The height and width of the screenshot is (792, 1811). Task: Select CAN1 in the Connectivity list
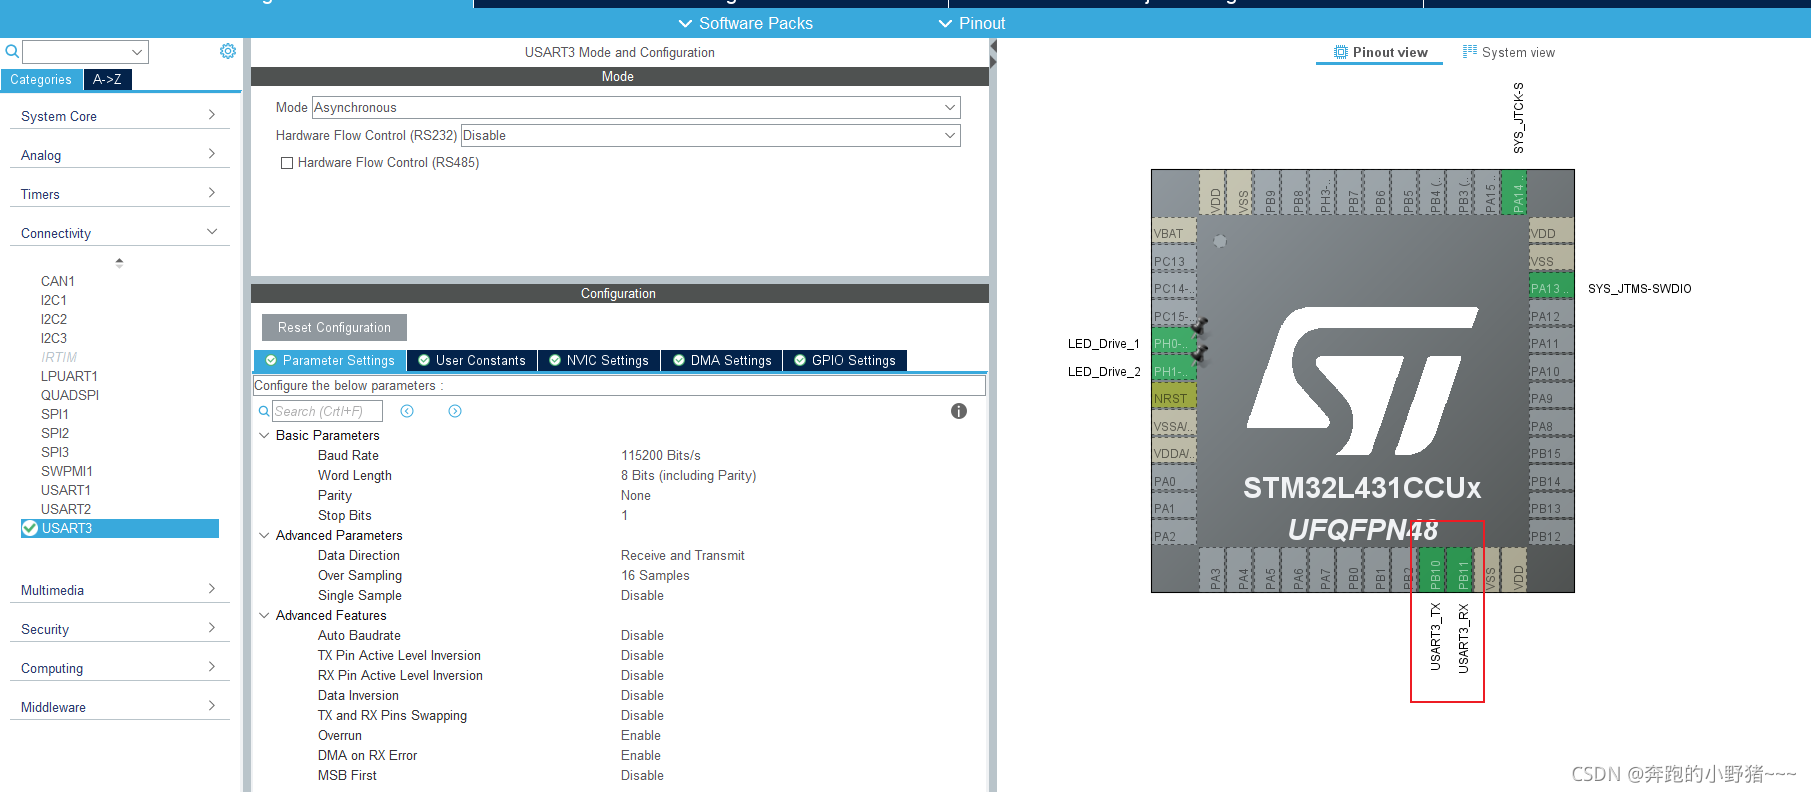58,281
